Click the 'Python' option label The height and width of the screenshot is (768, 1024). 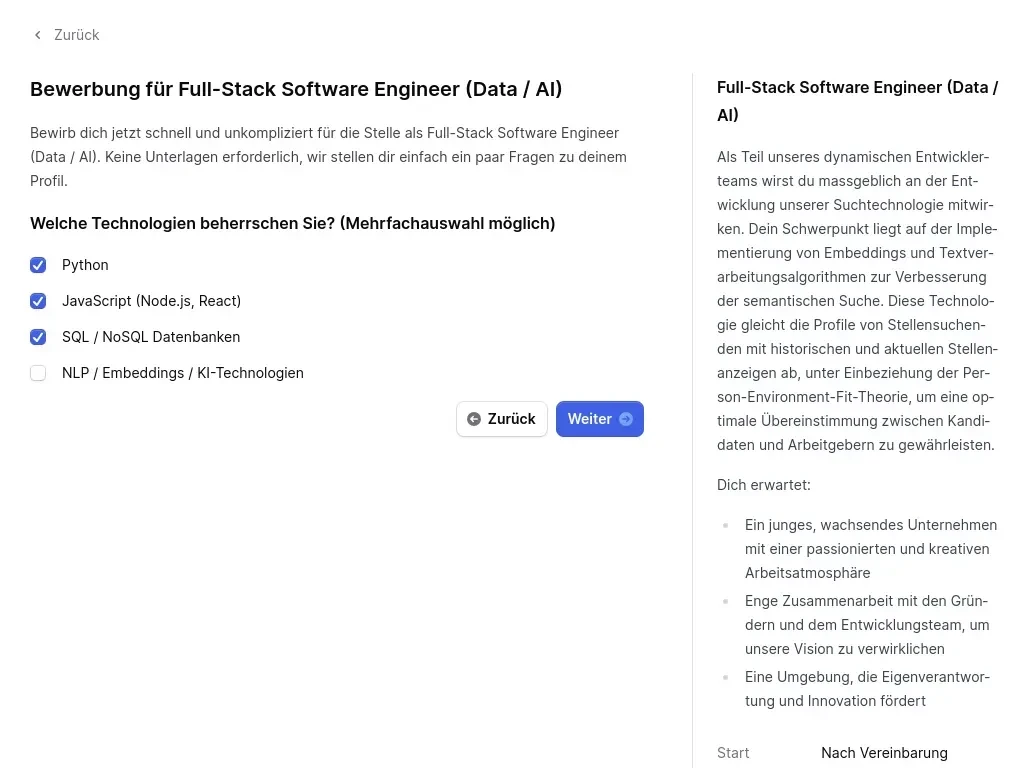coord(85,265)
